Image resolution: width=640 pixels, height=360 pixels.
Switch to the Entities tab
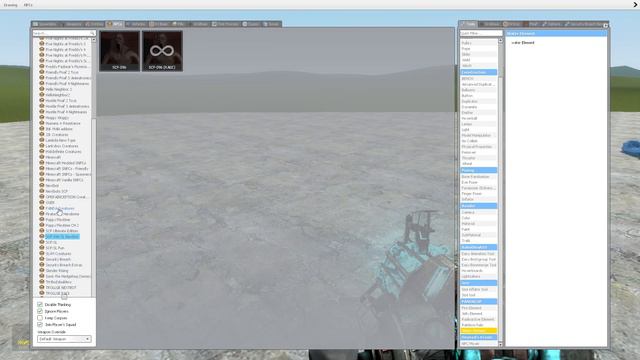point(94,24)
